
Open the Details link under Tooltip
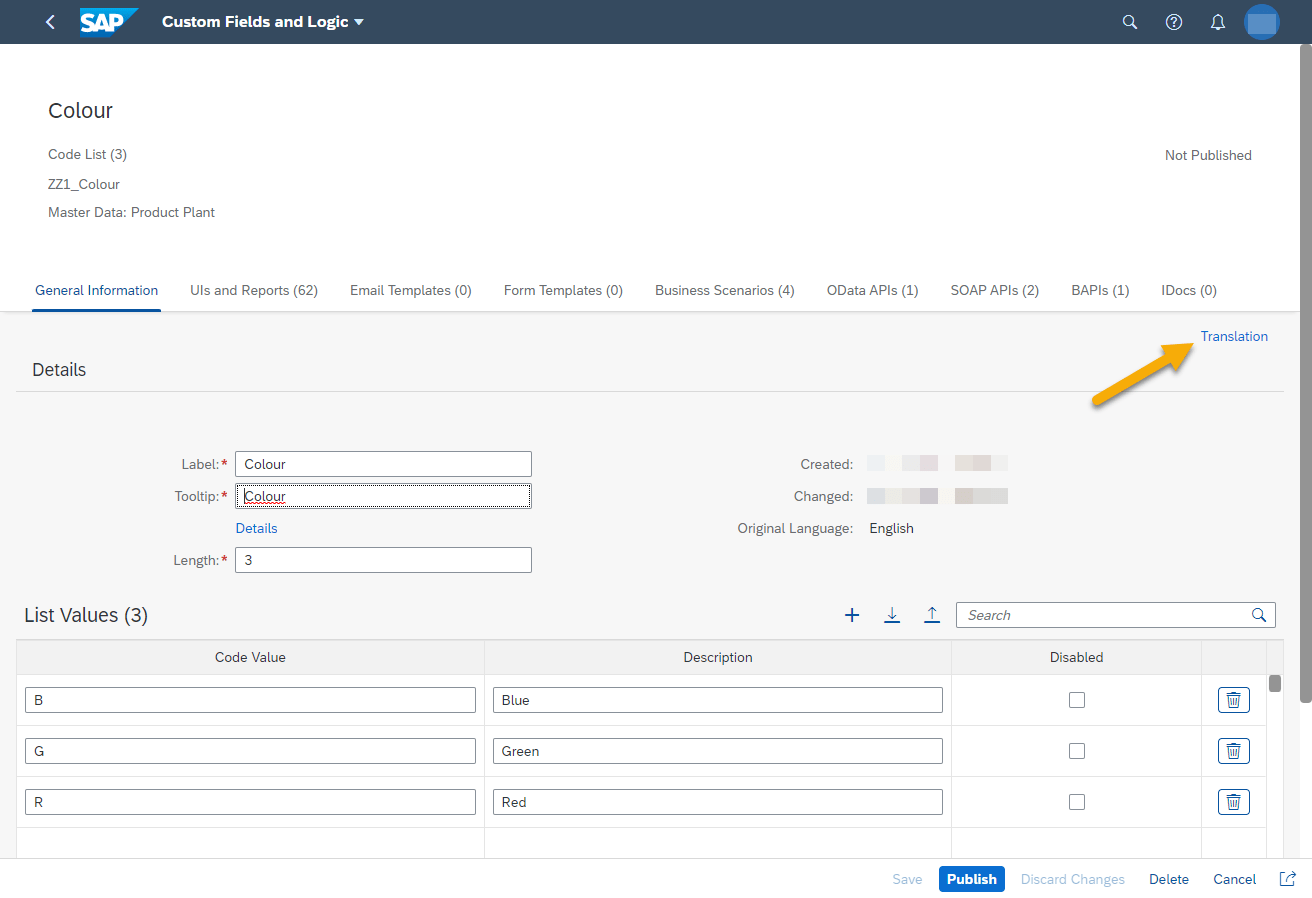coord(257,528)
